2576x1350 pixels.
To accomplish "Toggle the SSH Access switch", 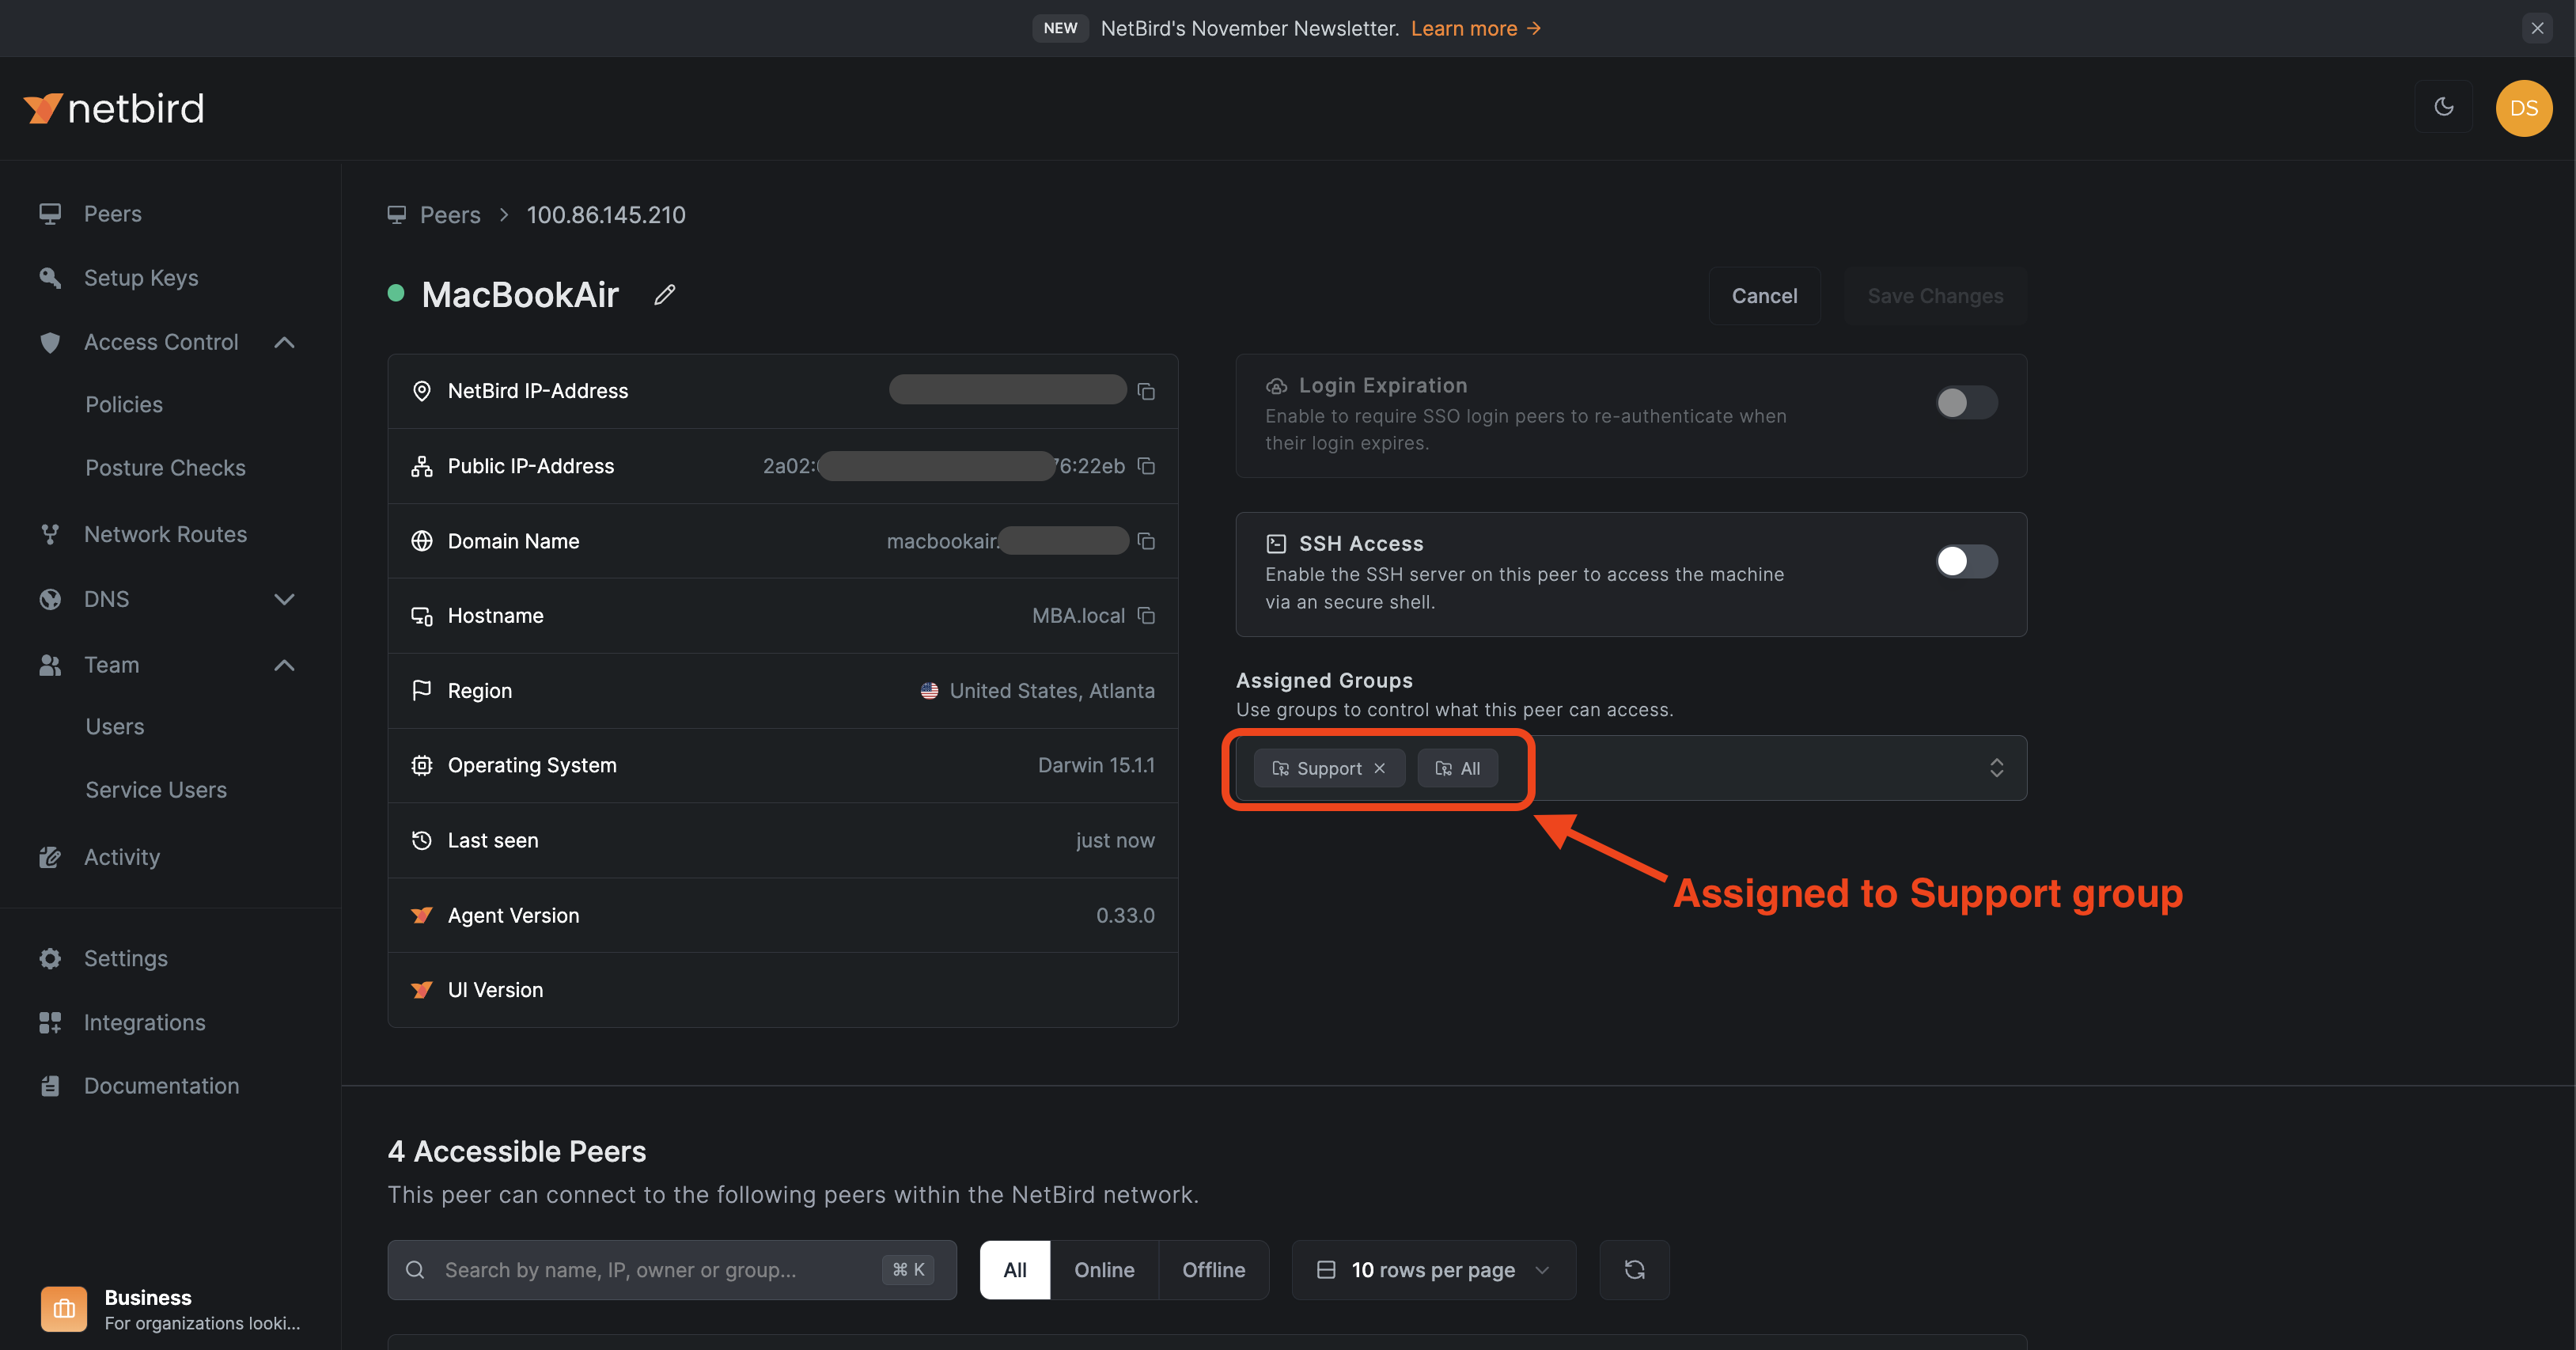I will [1966, 559].
